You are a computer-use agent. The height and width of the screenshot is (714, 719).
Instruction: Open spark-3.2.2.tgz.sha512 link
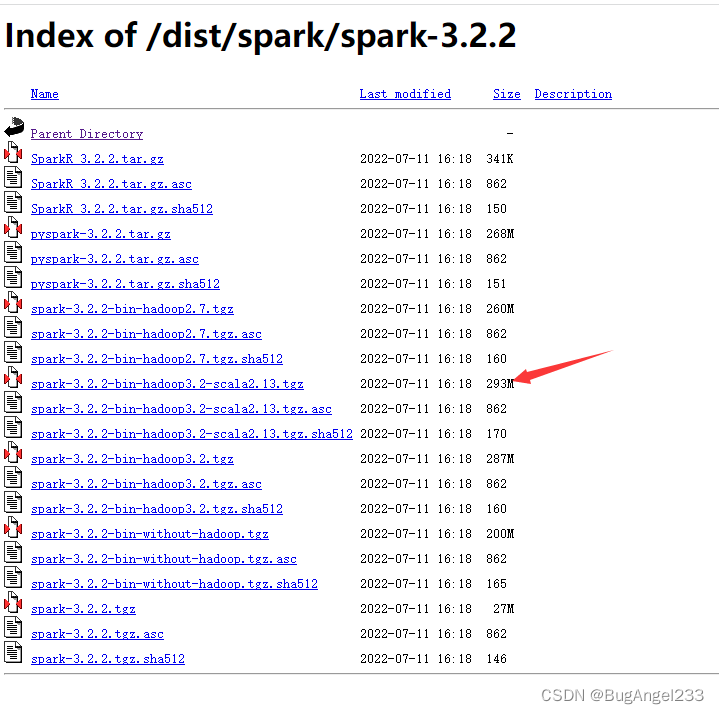pyautogui.click(x=108, y=659)
